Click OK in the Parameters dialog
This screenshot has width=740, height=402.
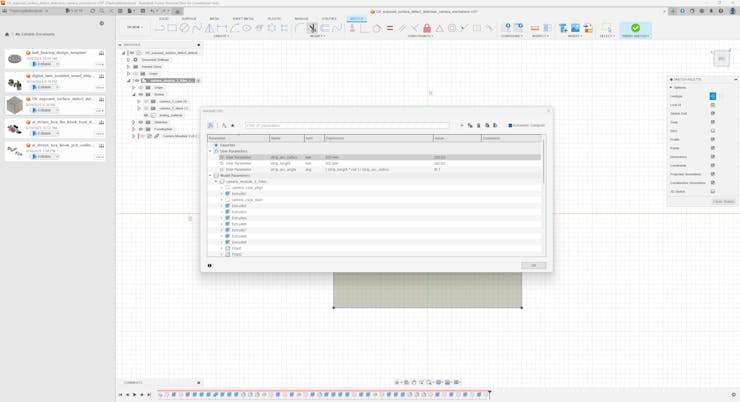534,266
